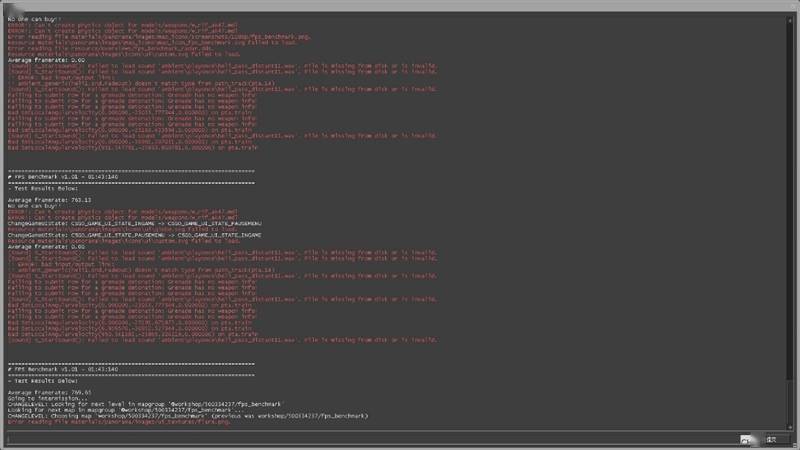
Task: Click the 'Average framerate: 763.13' line
Action: [x=50, y=200]
